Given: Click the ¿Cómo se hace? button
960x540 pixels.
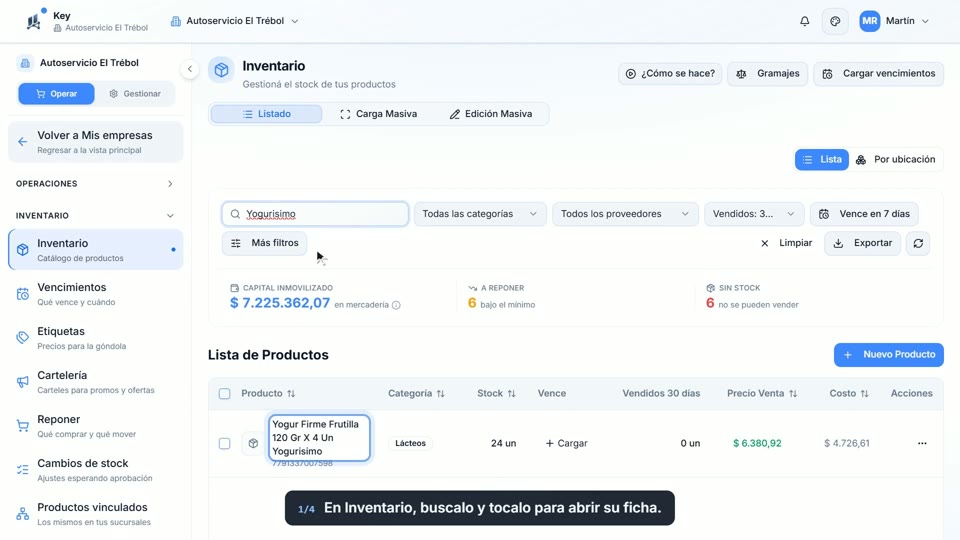Looking at the screenshot, I should [670, 73].
